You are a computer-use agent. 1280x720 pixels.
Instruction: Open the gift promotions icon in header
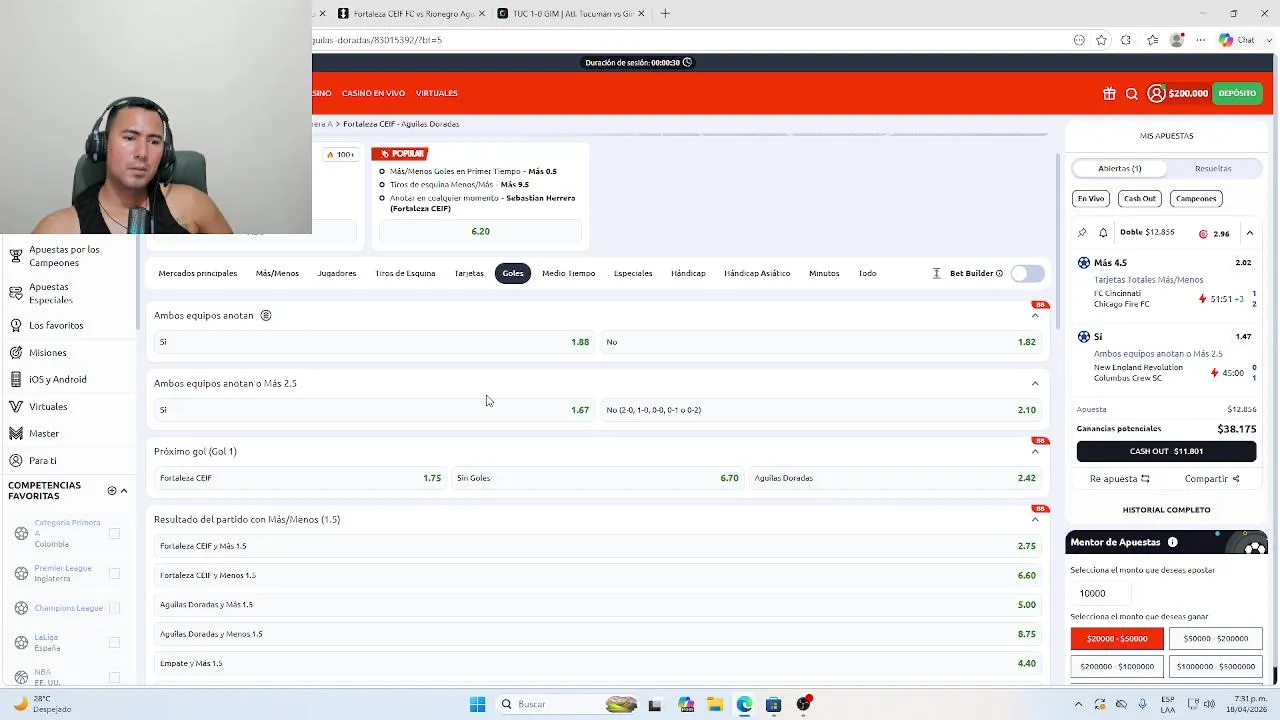[1109, 93]
